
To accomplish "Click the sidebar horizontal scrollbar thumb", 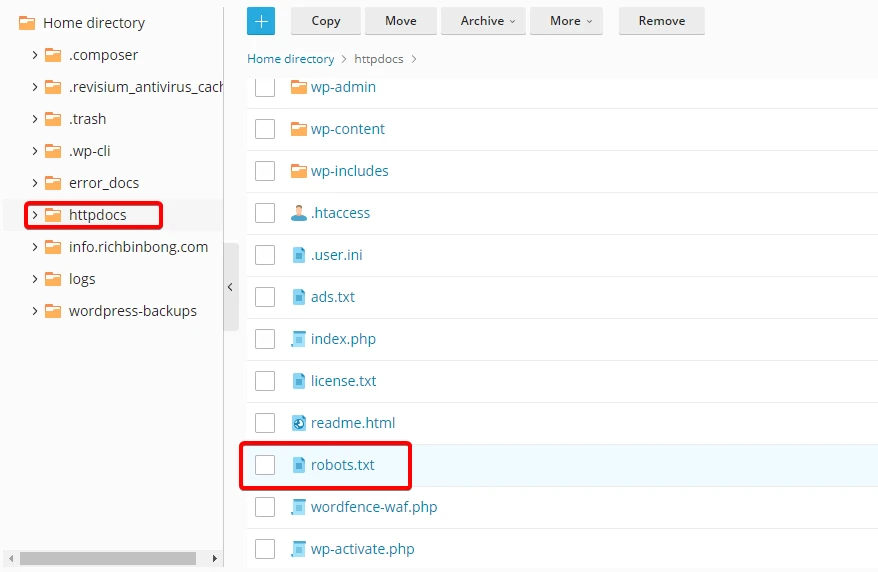I will [108, 558].
